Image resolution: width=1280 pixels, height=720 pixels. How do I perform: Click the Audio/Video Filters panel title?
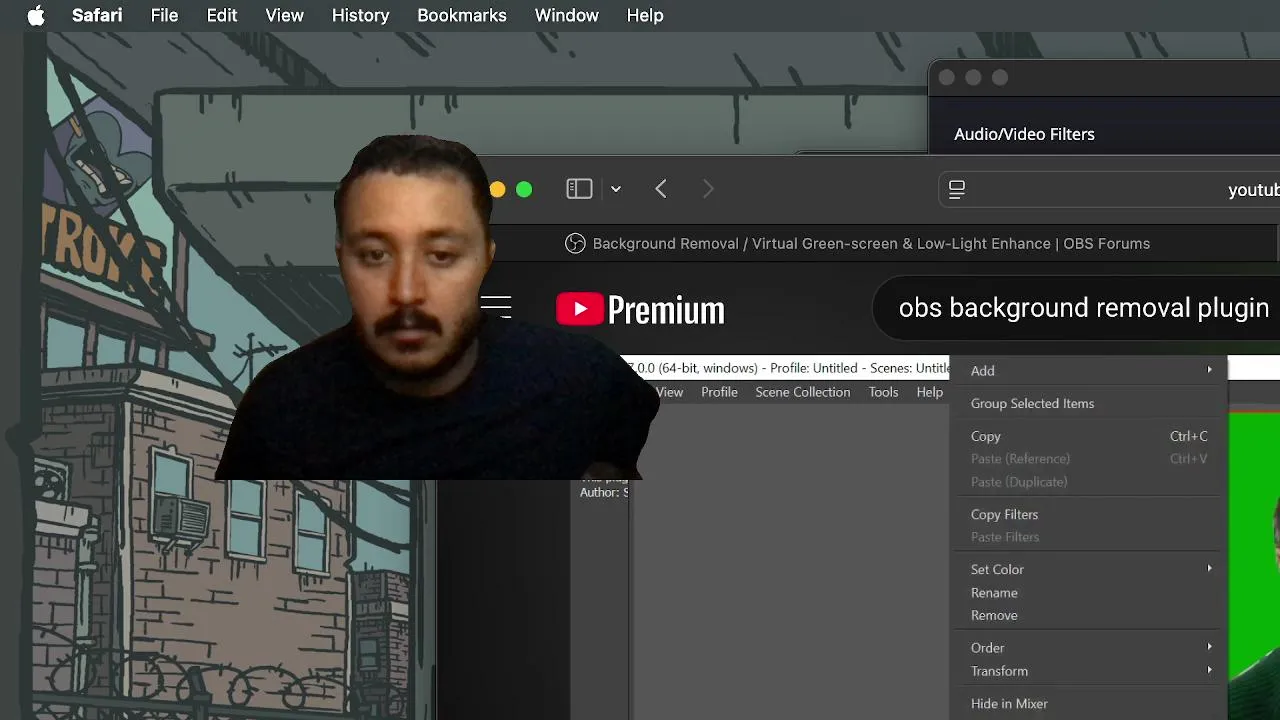coord(1024,134)
